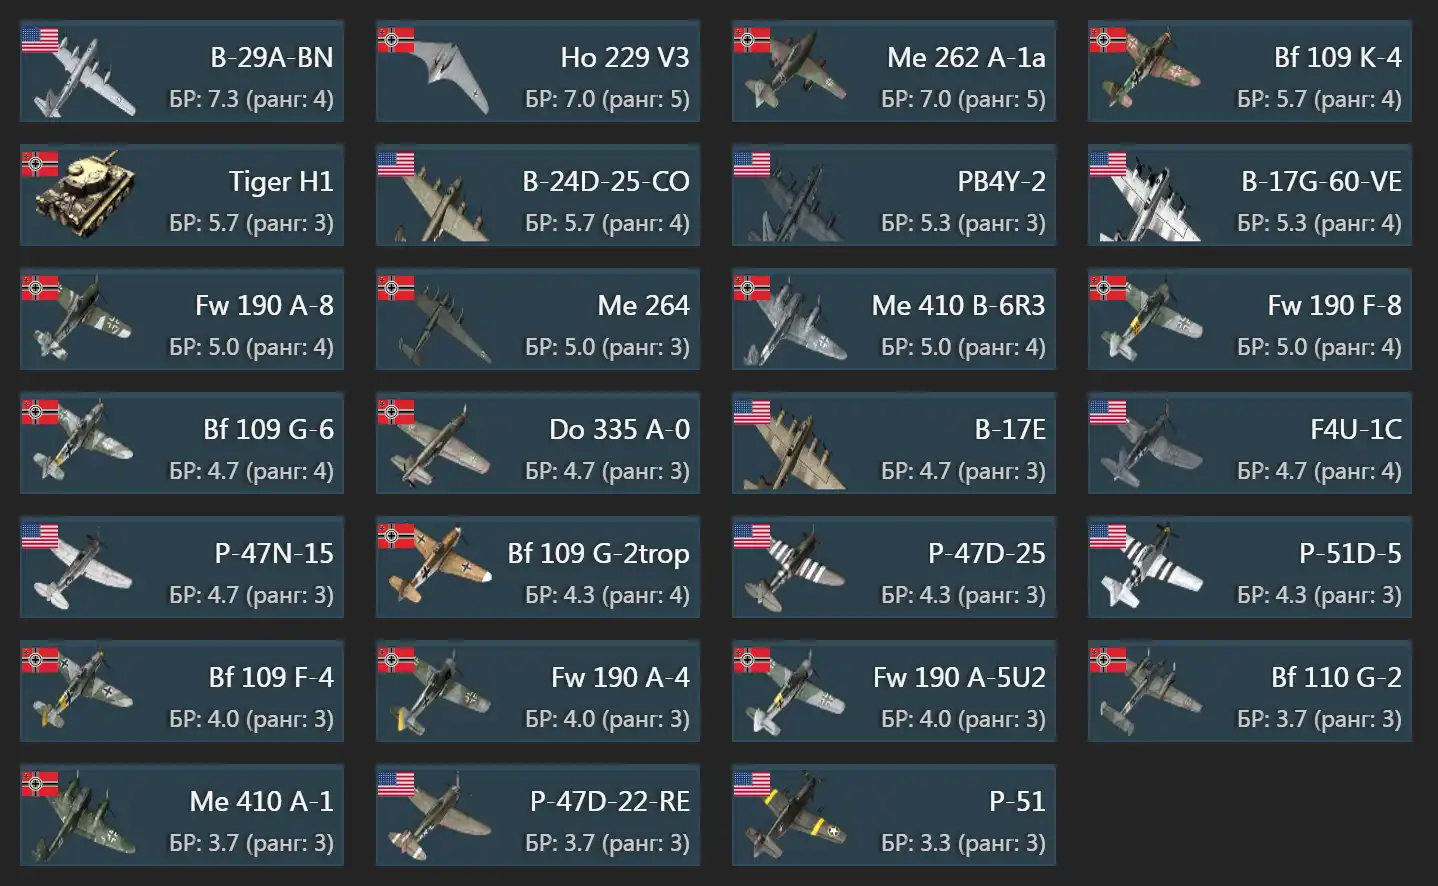Select the Bf 109 K-4 vehicle card
The height and width of the screenshot is (886, 1438).
[1250, 71]
